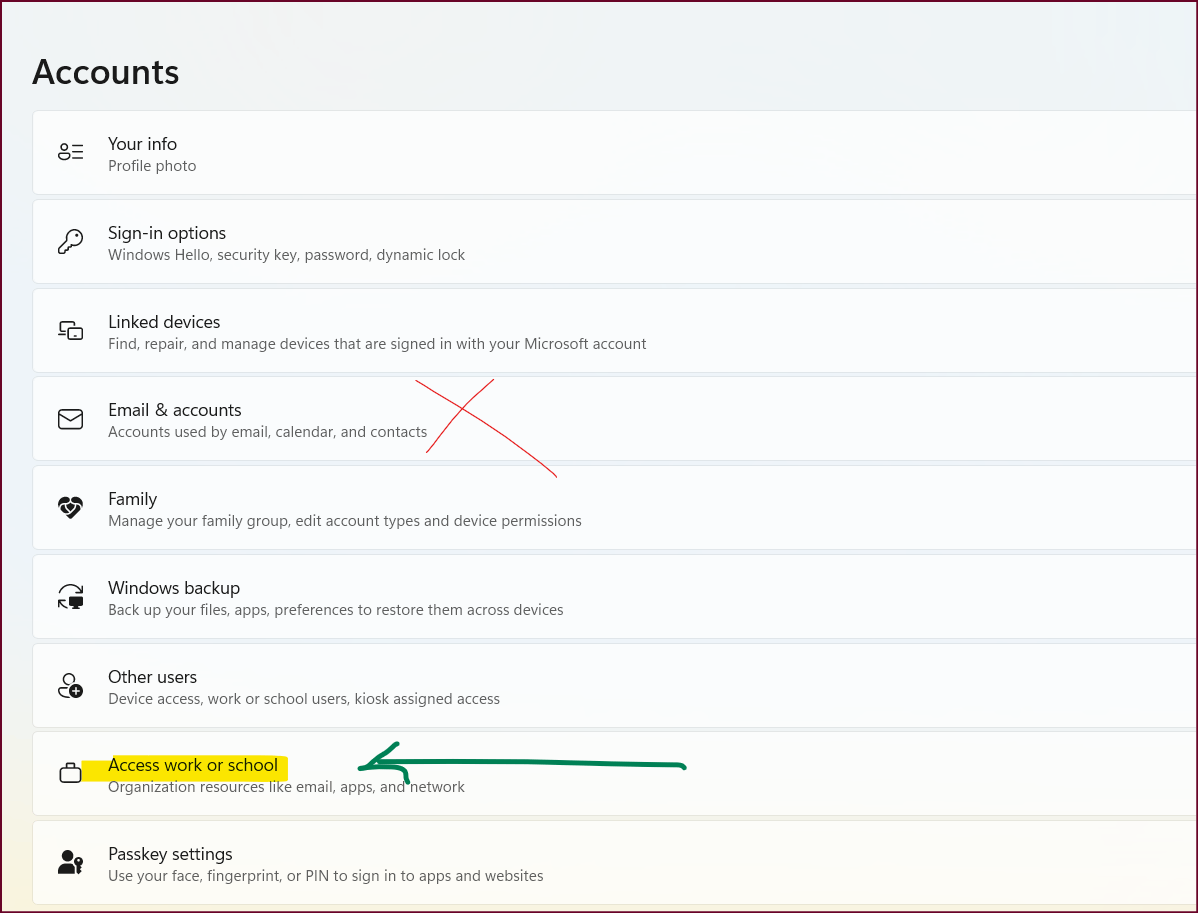This screenshot has height=913, width=1198.
Task: Click 'Manage your family group' description
Action: (345, 521)
